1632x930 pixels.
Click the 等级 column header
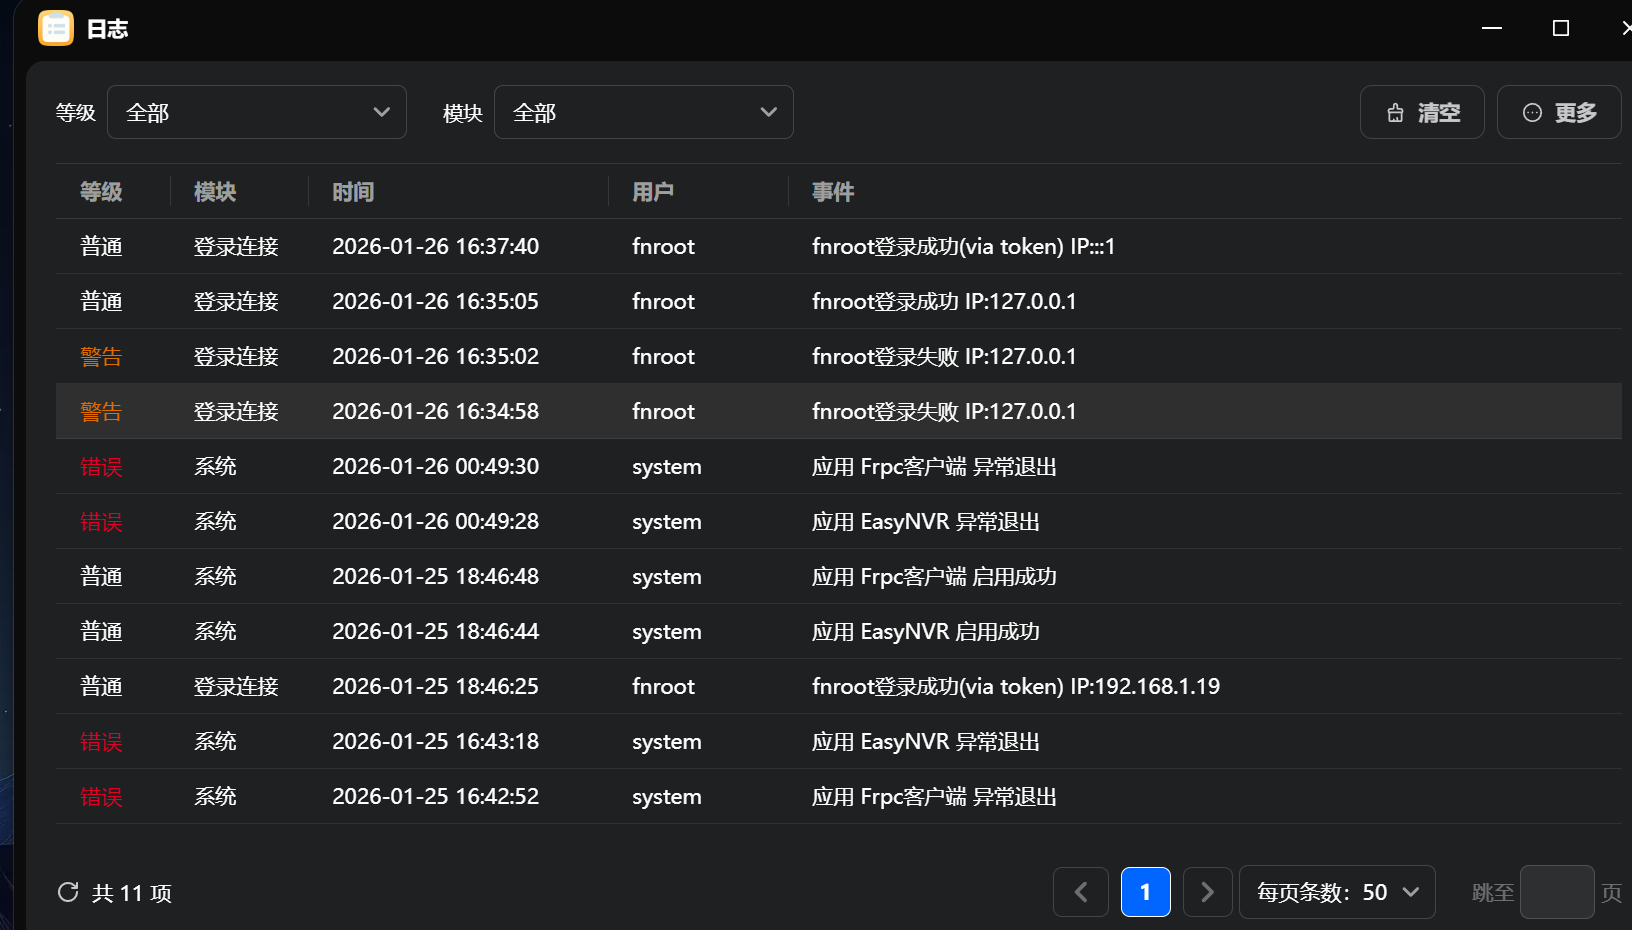[101, 192]
